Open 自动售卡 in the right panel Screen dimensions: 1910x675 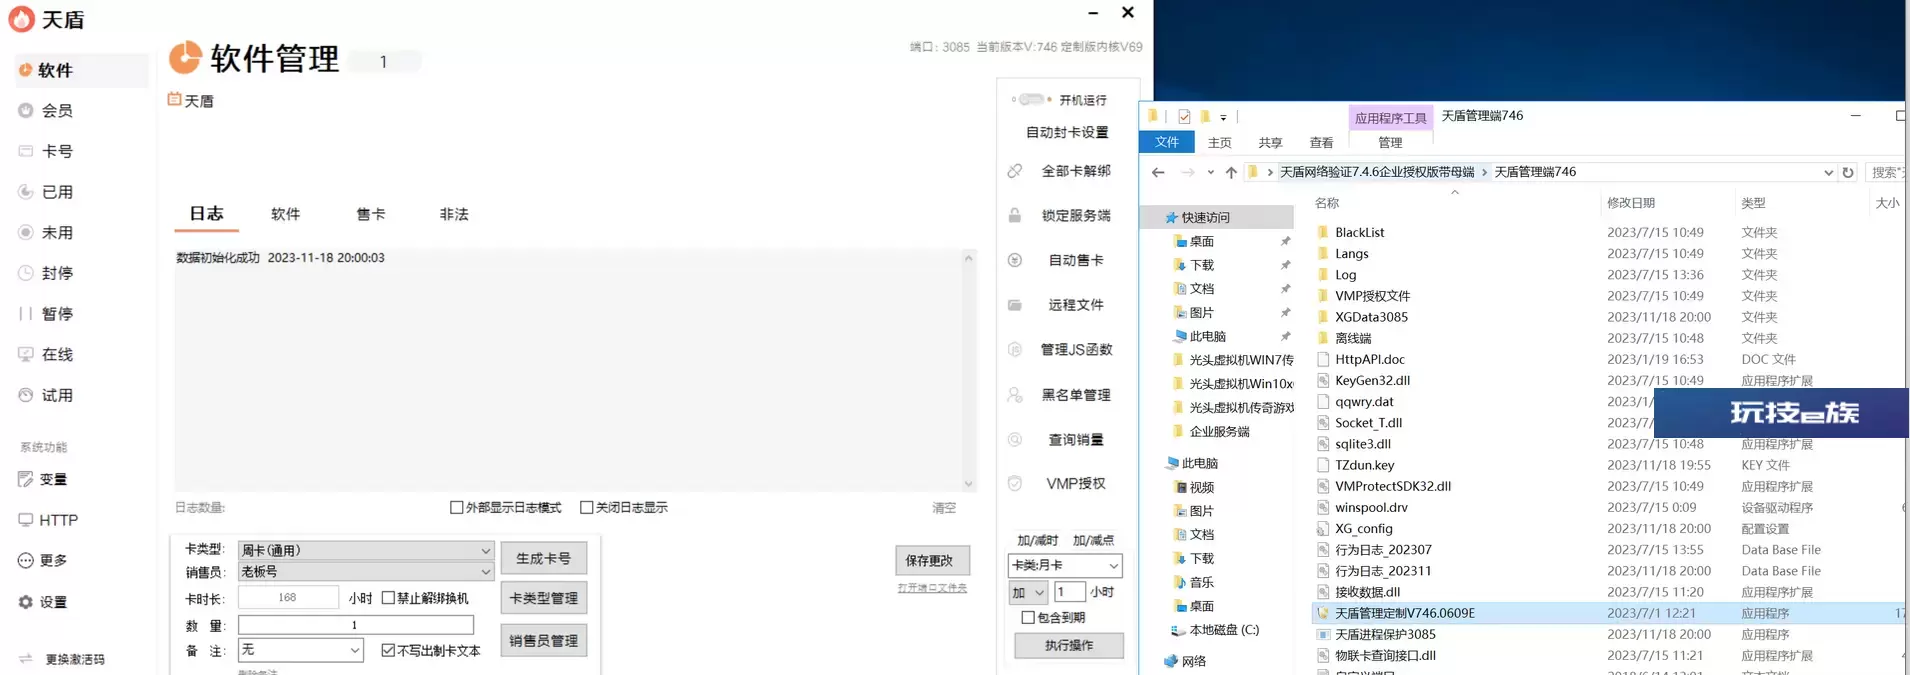1076,261
